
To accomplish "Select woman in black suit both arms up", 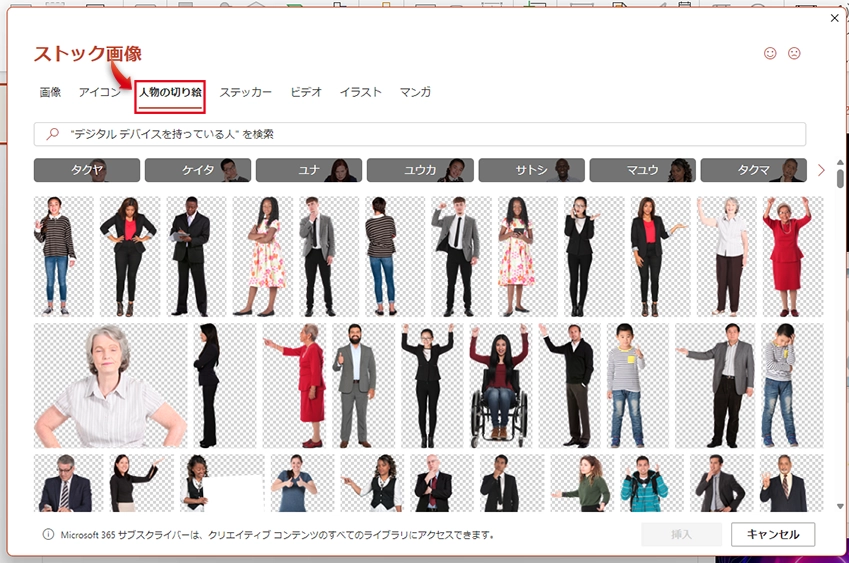I will 432,385.
